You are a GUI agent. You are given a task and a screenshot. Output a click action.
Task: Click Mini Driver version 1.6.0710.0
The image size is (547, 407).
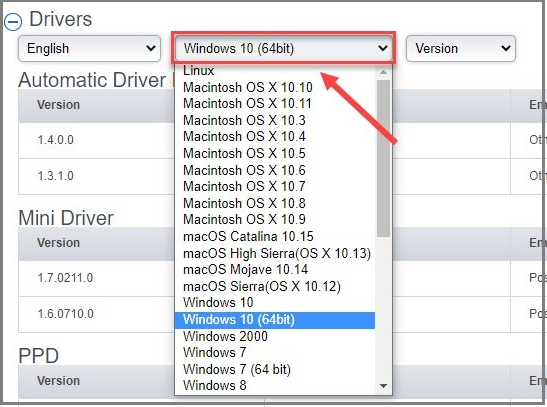(x=66, y=314)
